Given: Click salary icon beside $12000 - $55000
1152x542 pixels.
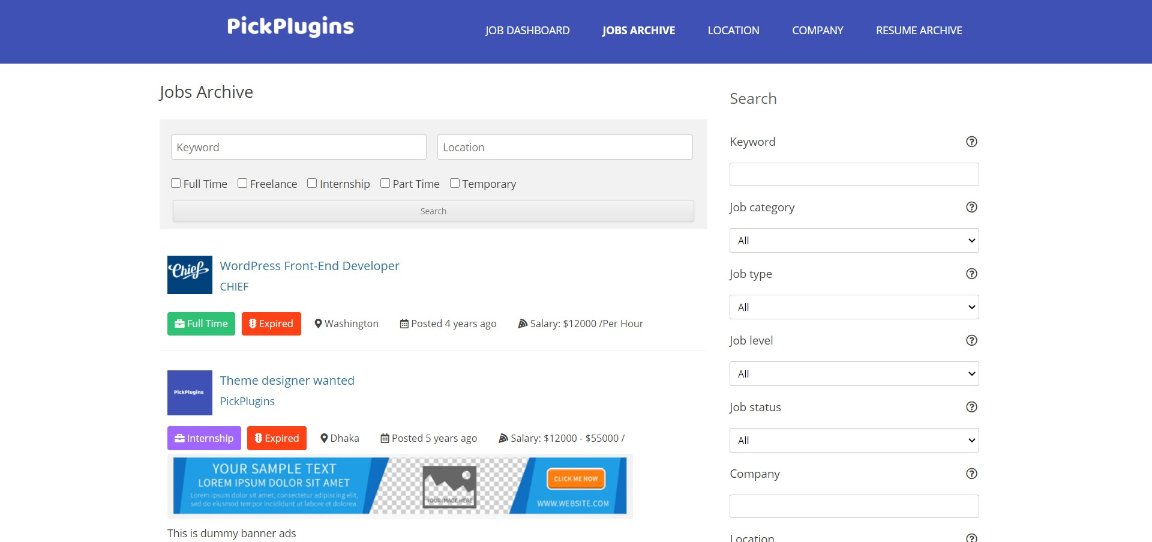Looking at the screenshot, I should [503, 438].
